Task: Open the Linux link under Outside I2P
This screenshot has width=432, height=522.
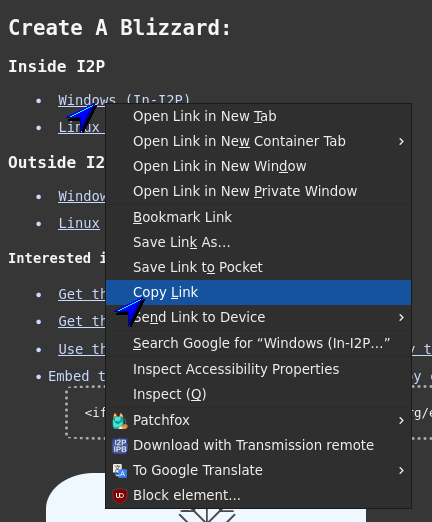Action: pyautogui.click(x=79, y=223)
